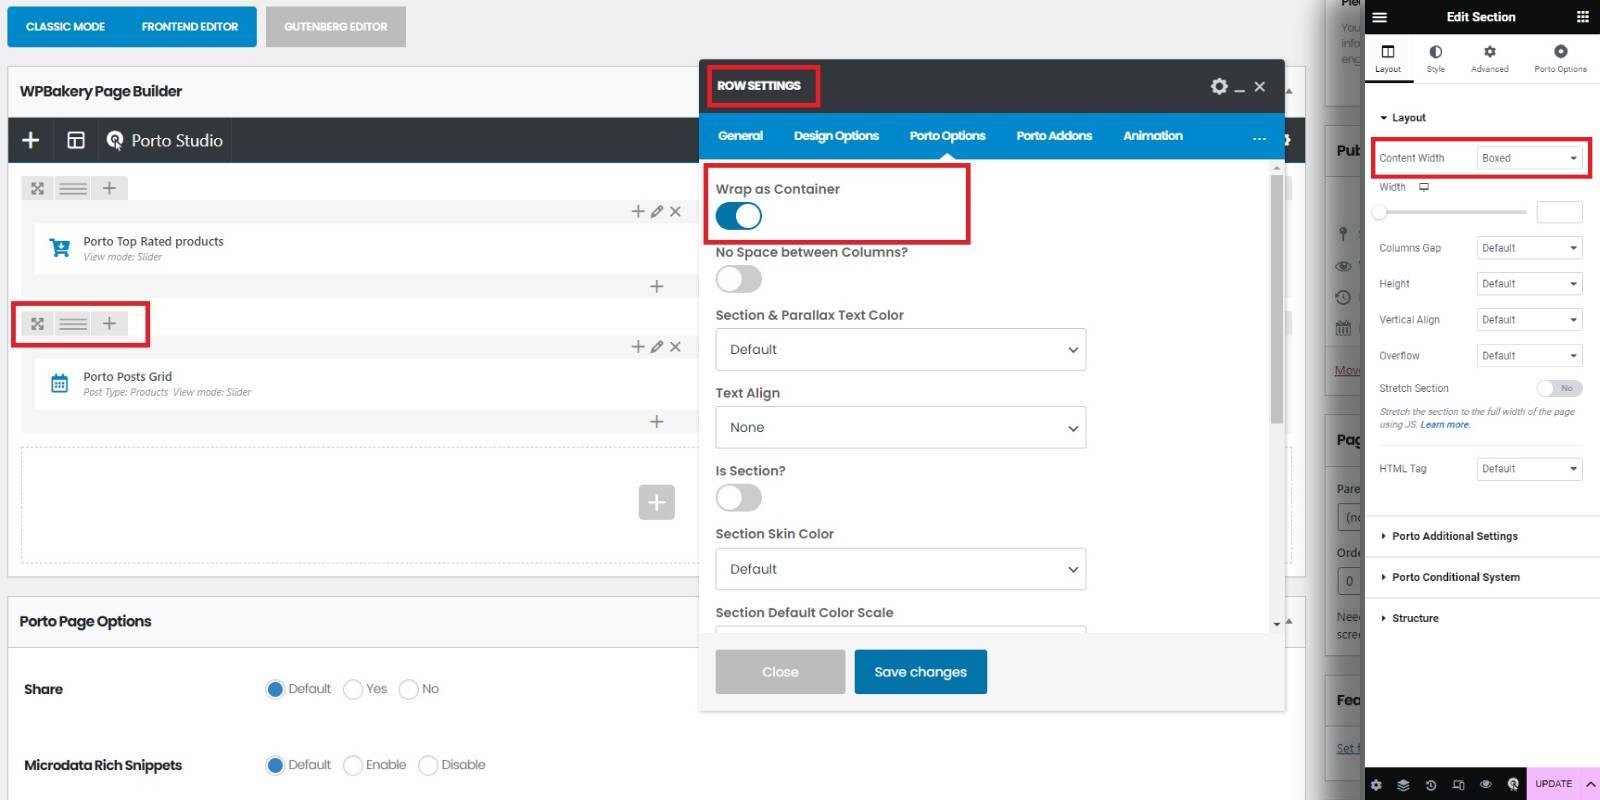The height and width of the screenshot is (800, 1600).
Task: Open the templates layout icon in toolbar
Action: point(76,140)
